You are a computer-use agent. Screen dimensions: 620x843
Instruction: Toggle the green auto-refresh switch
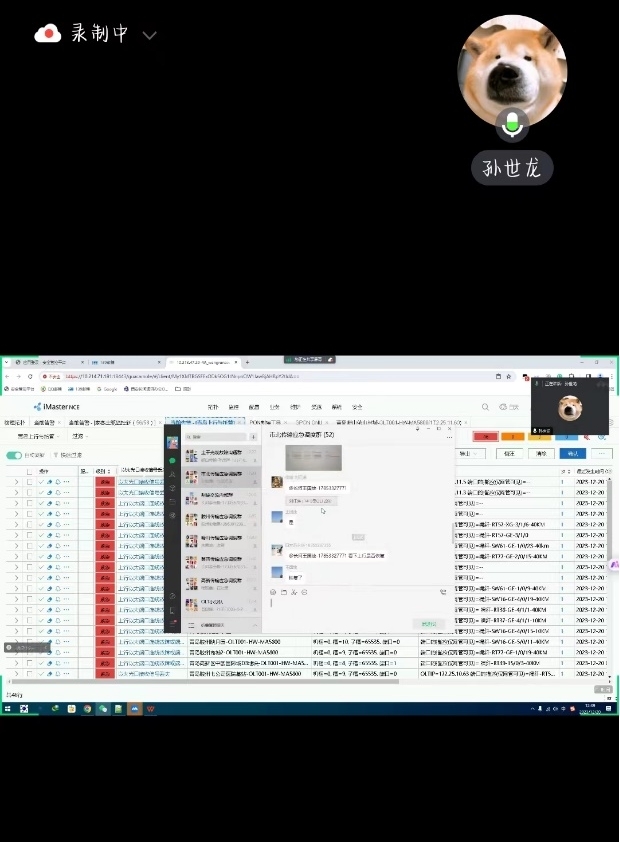(x=14, y=455)
